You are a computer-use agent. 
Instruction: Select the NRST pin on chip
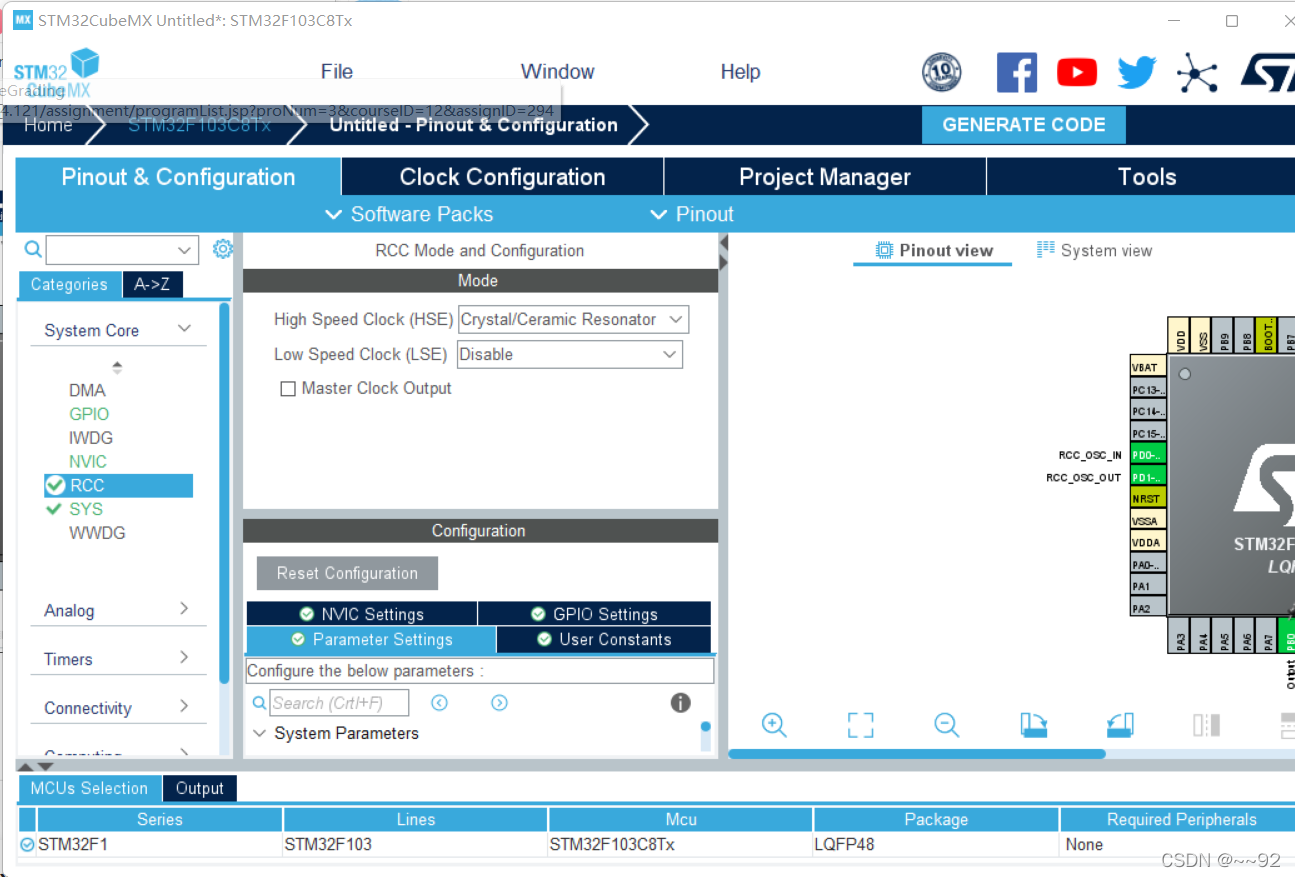[x=1148, y=499]
